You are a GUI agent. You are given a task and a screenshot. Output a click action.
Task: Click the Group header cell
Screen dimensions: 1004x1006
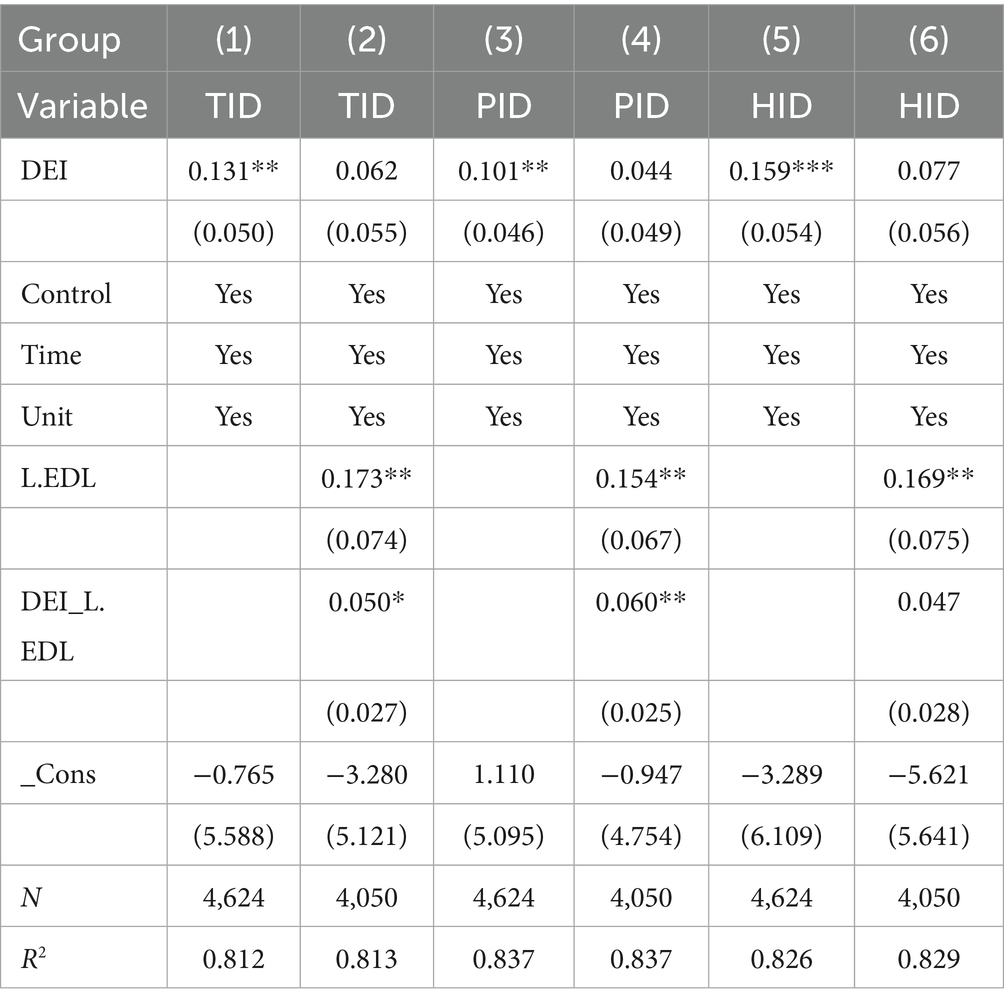(x=70, y=40)
